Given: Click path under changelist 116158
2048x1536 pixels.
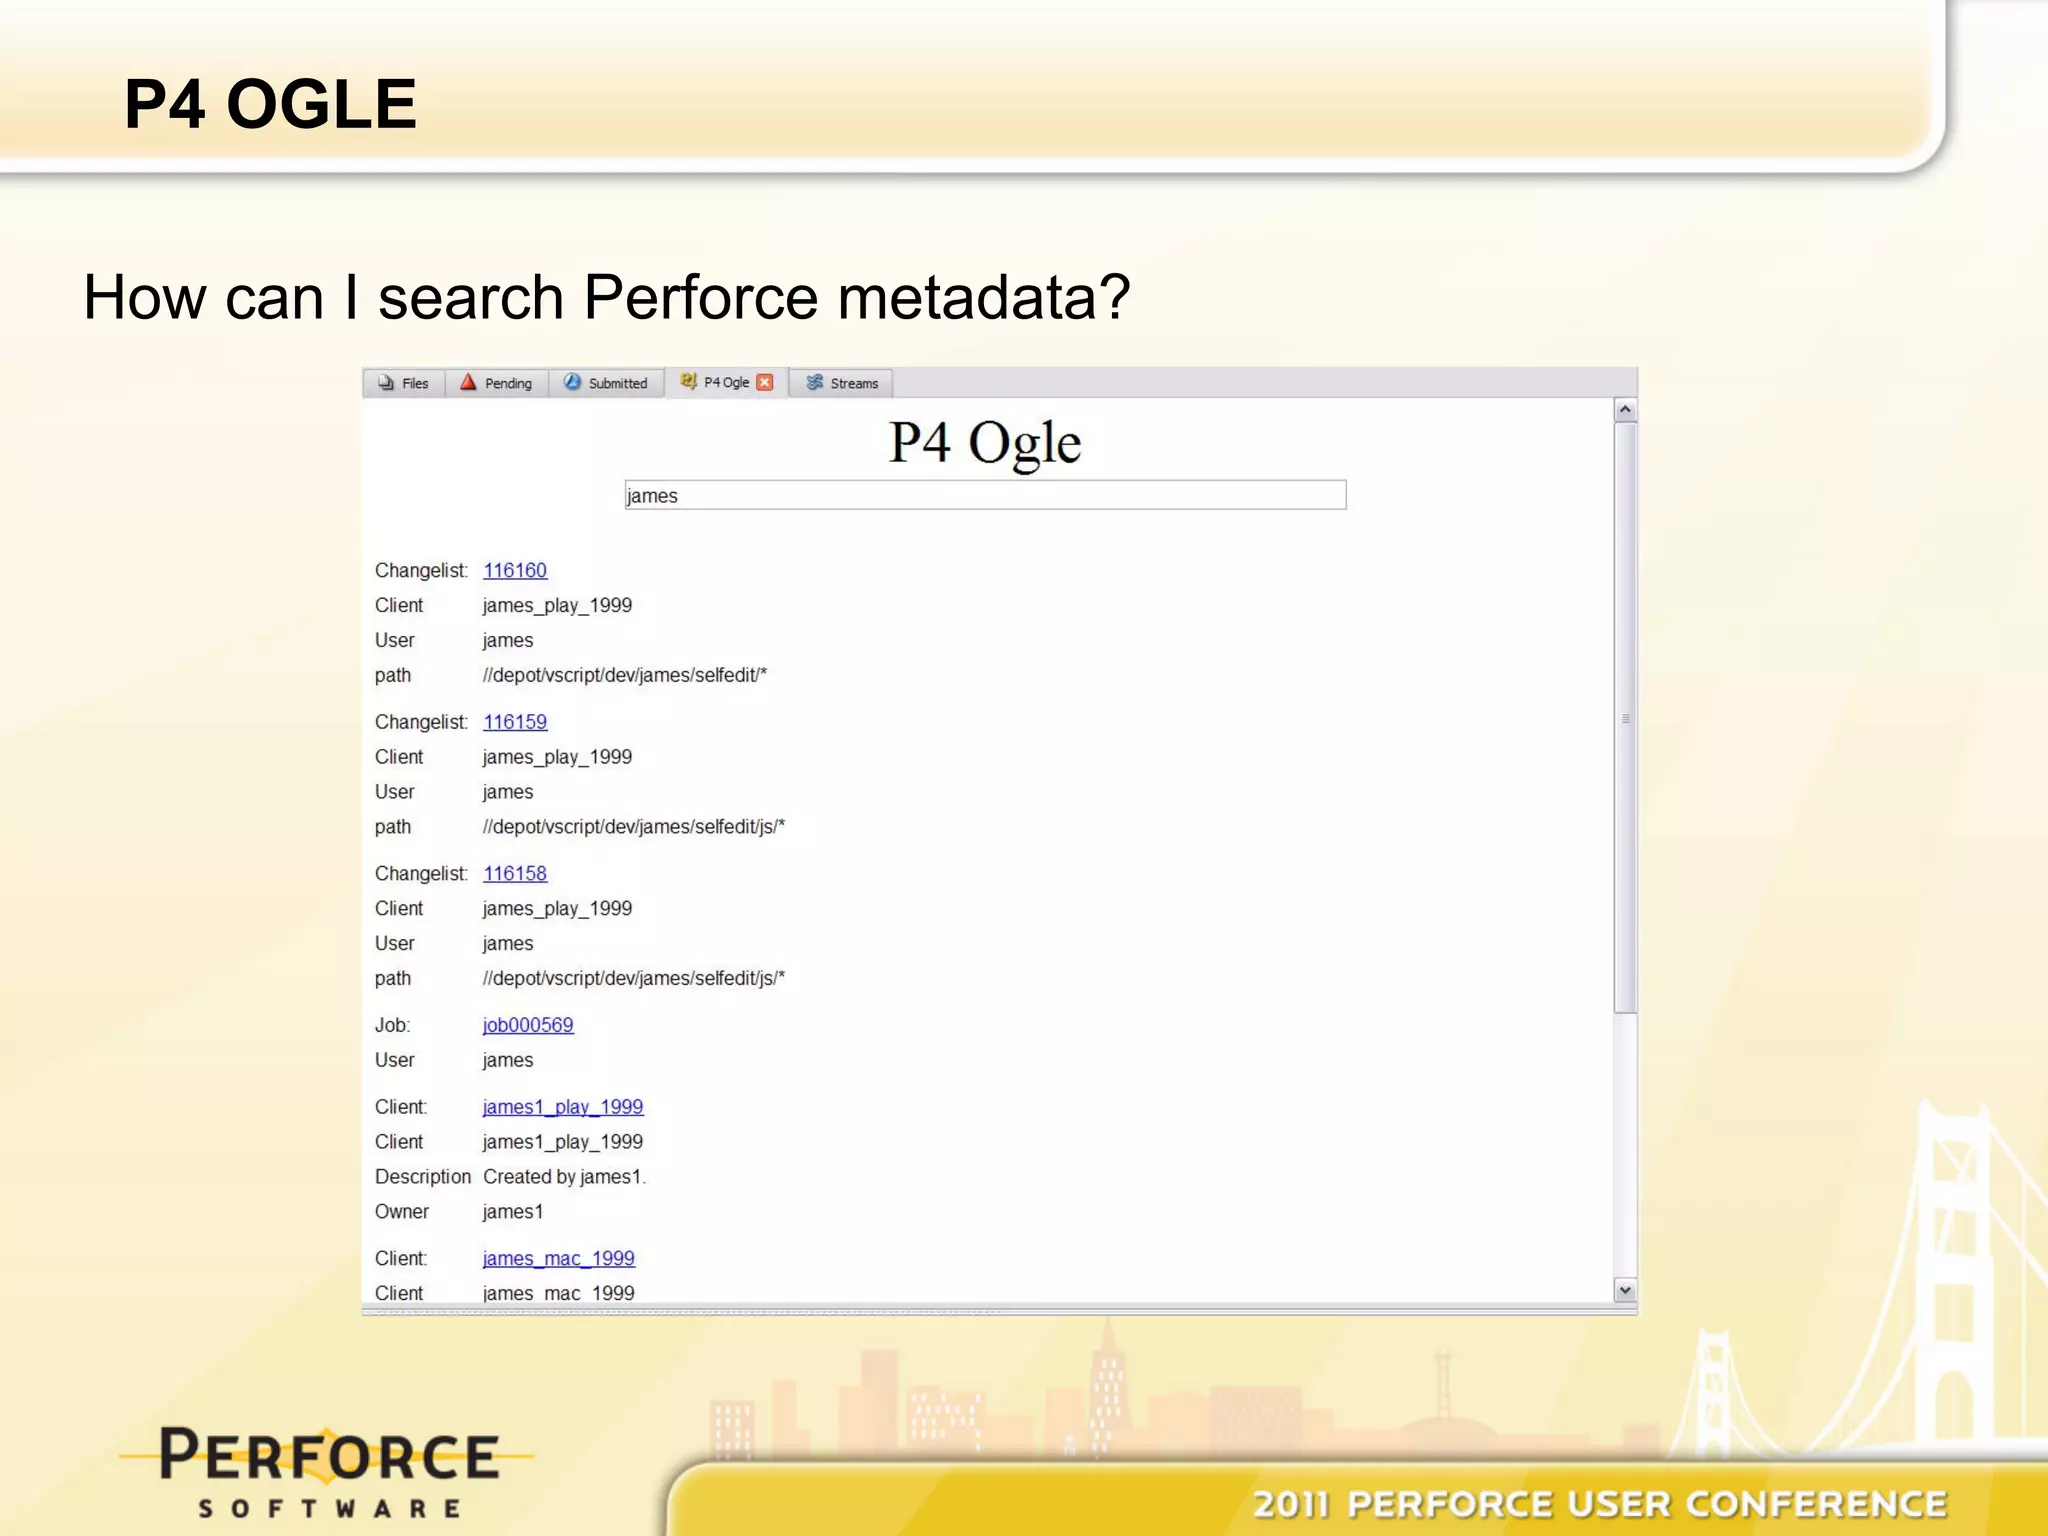Looking at the screenshot, I should click(634, 978).
